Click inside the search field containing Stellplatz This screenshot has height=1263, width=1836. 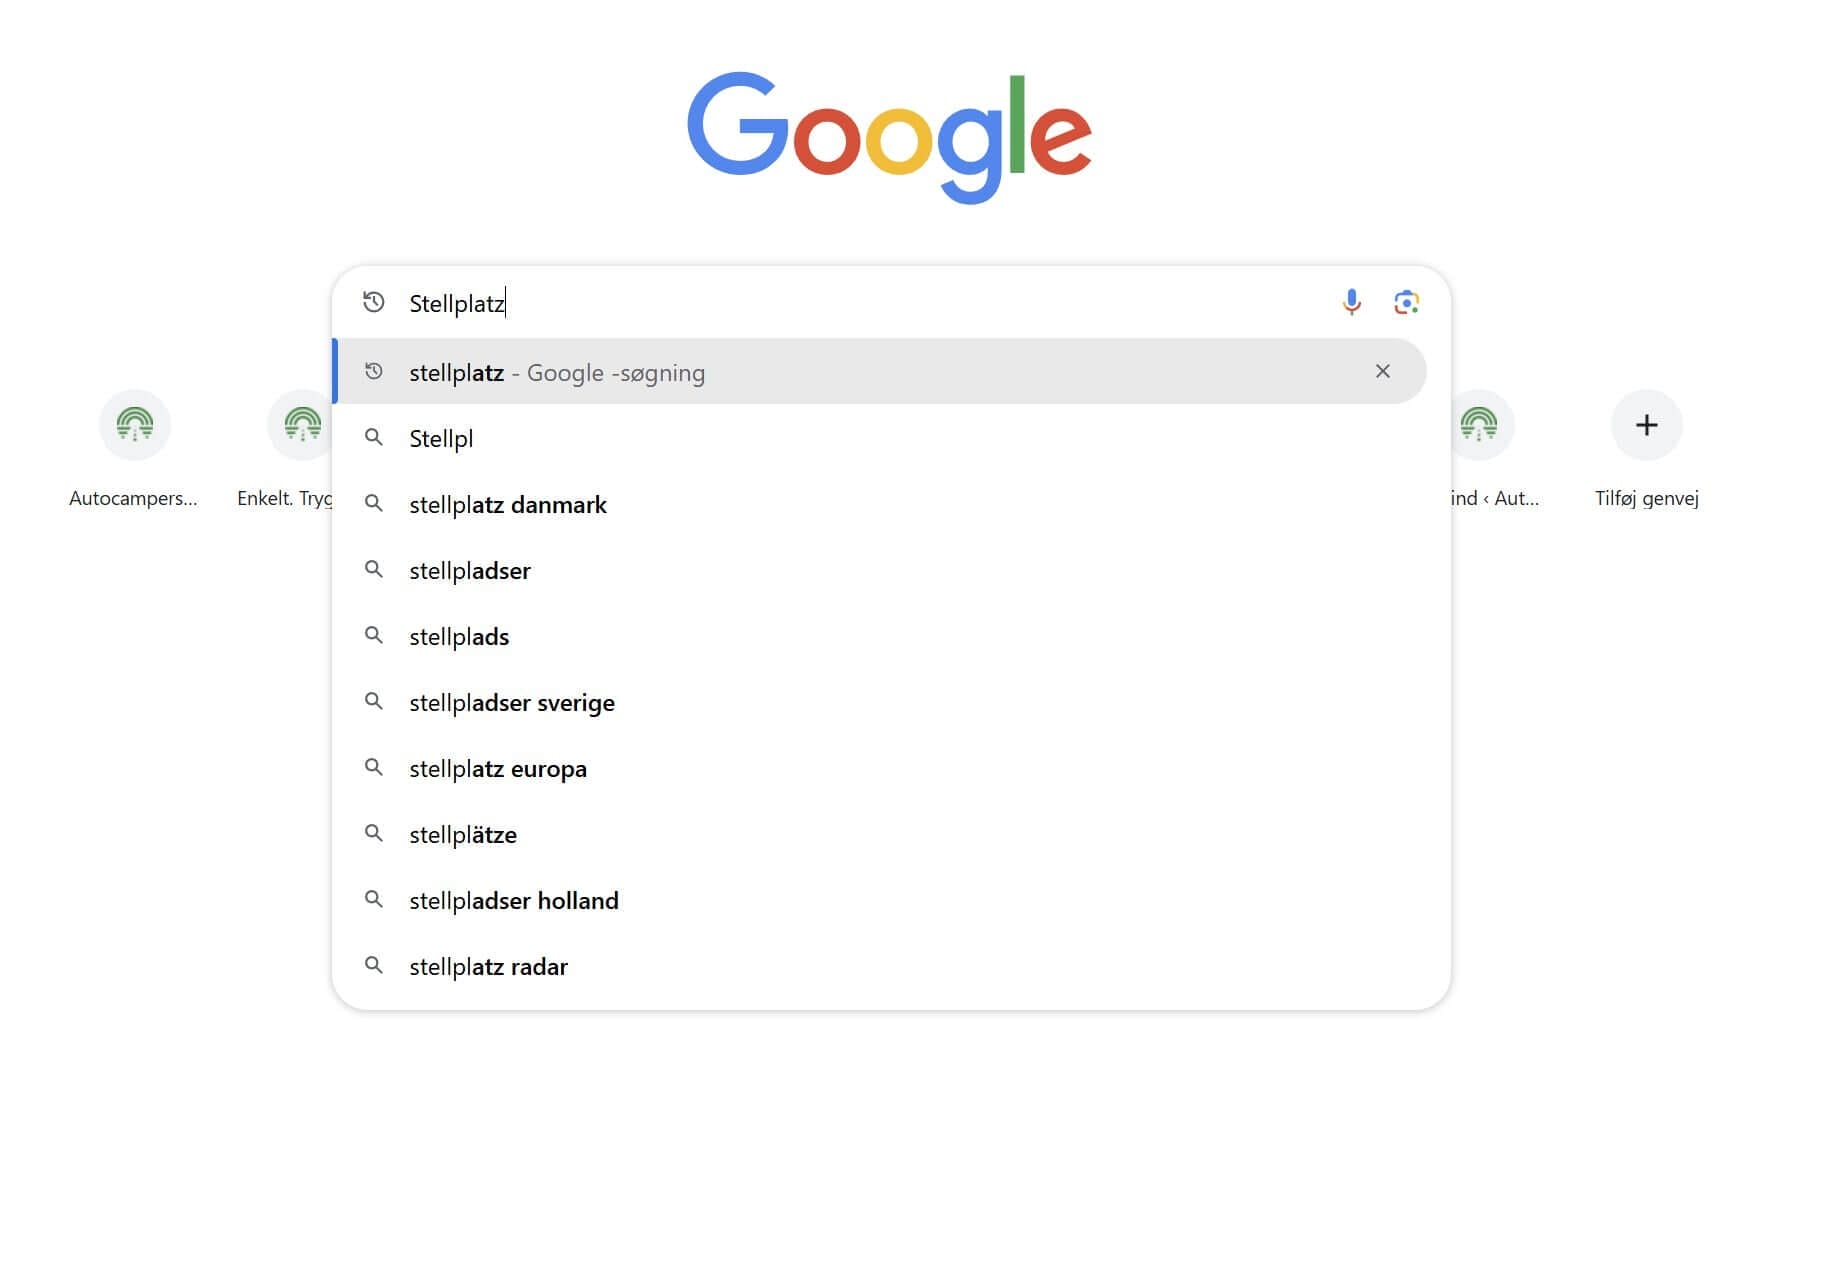(x=865, y=303)
